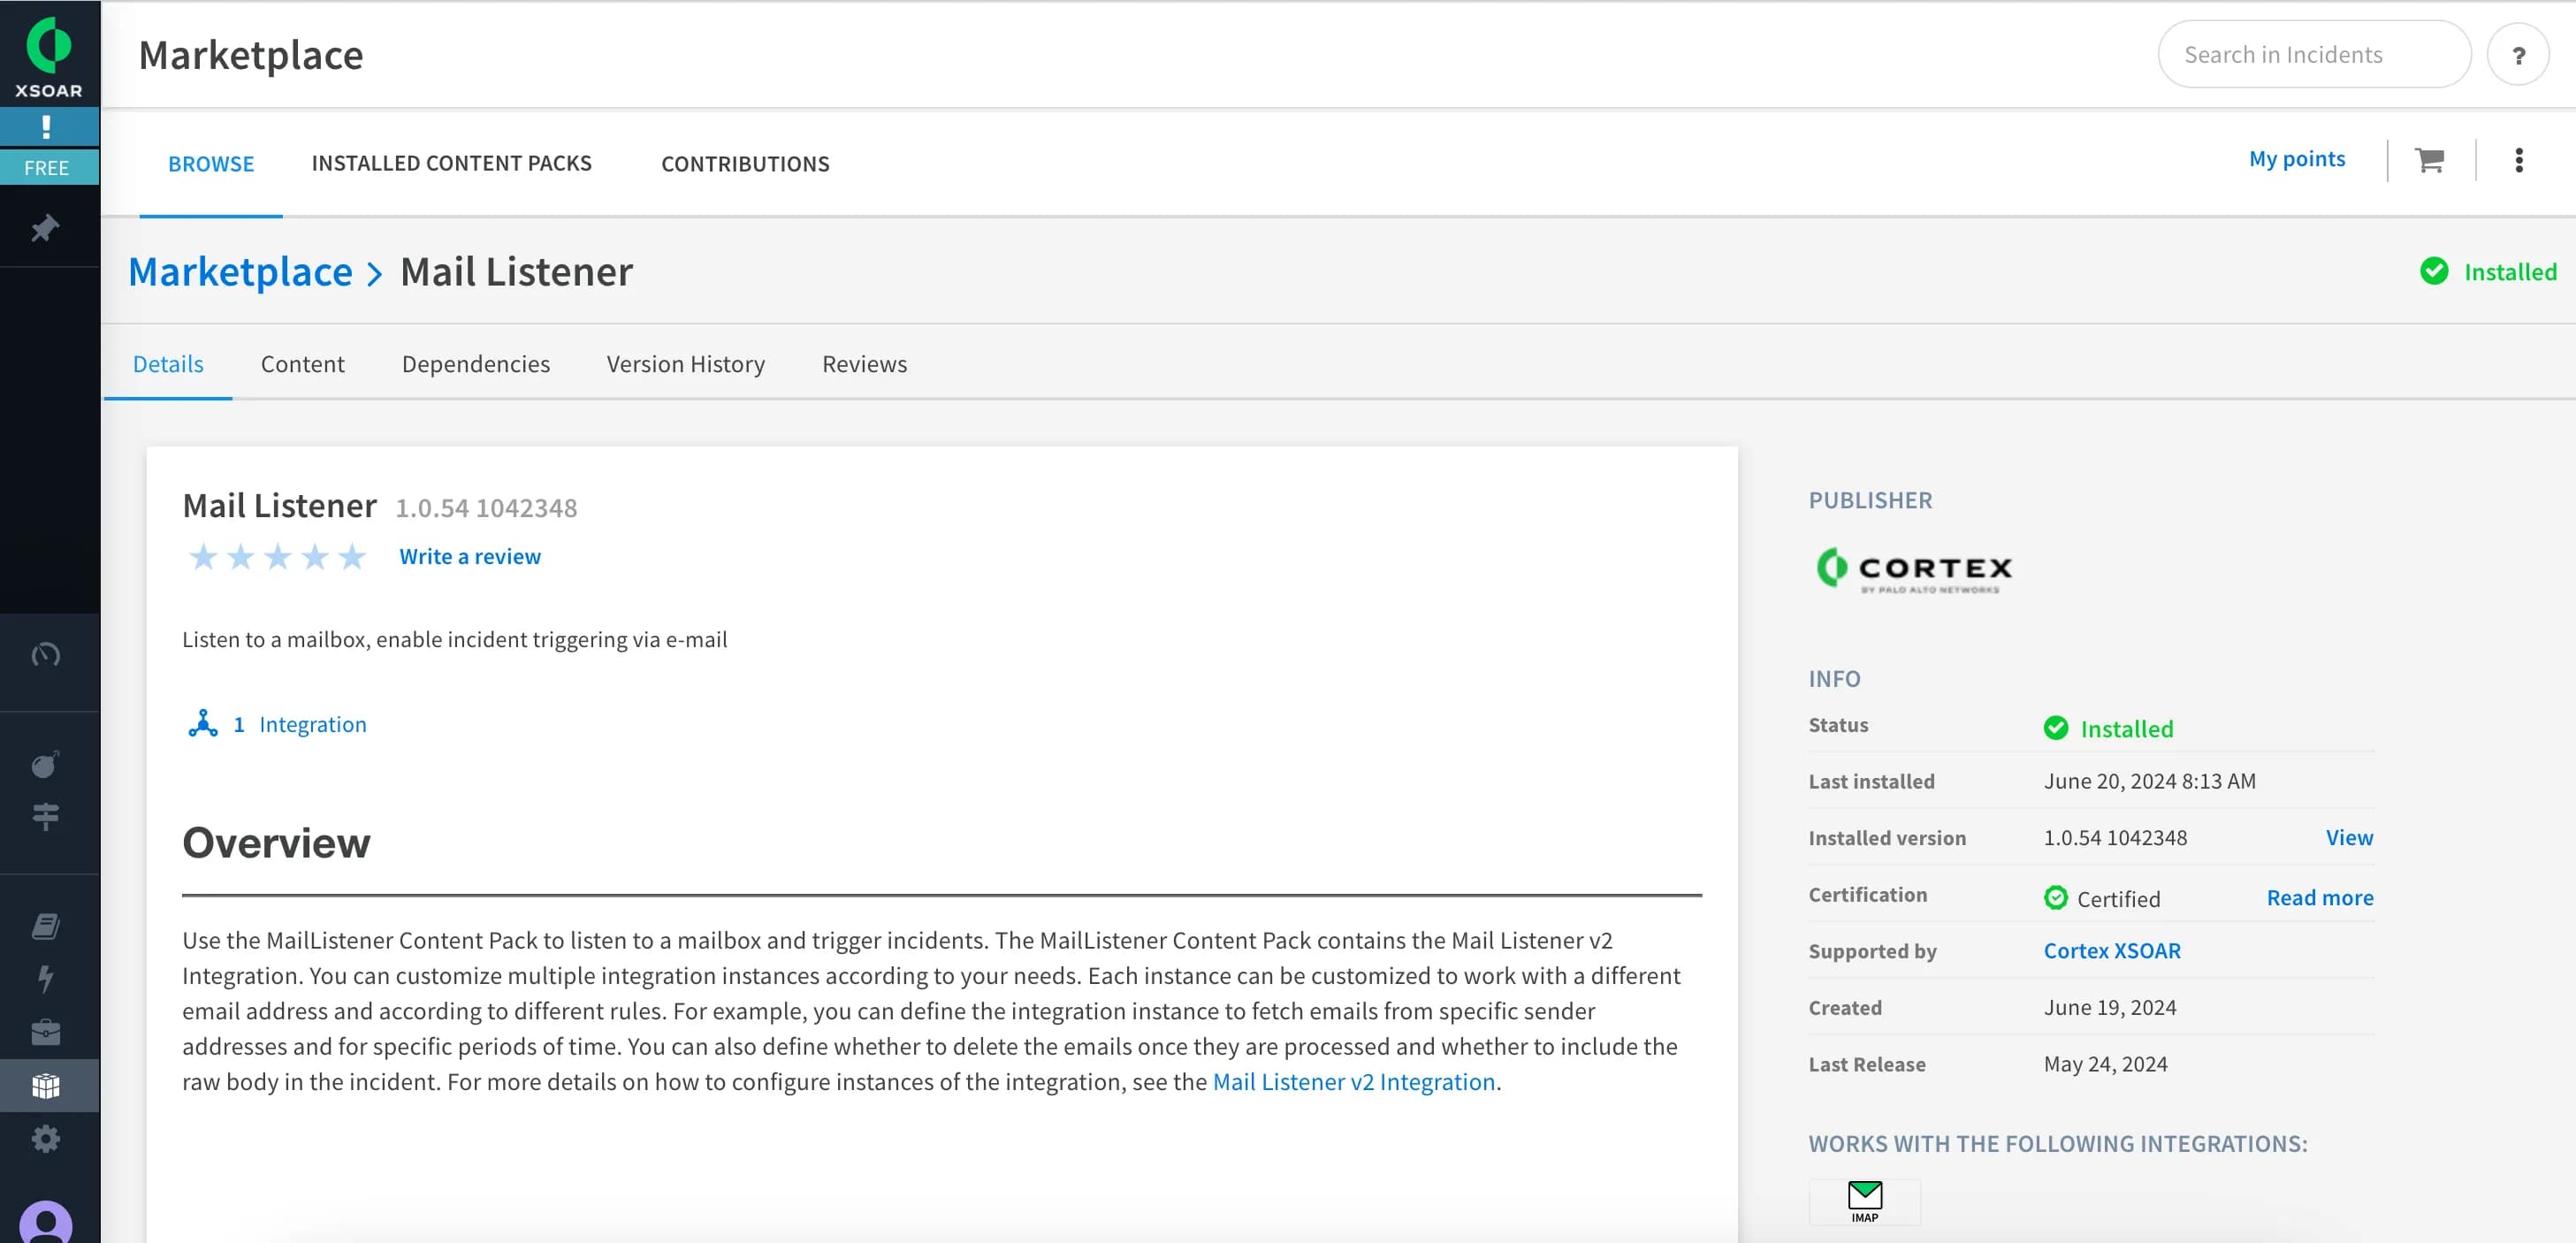Open My points link
The width and height of the screenshot is (2576, 1243).
click(2296, 159)
